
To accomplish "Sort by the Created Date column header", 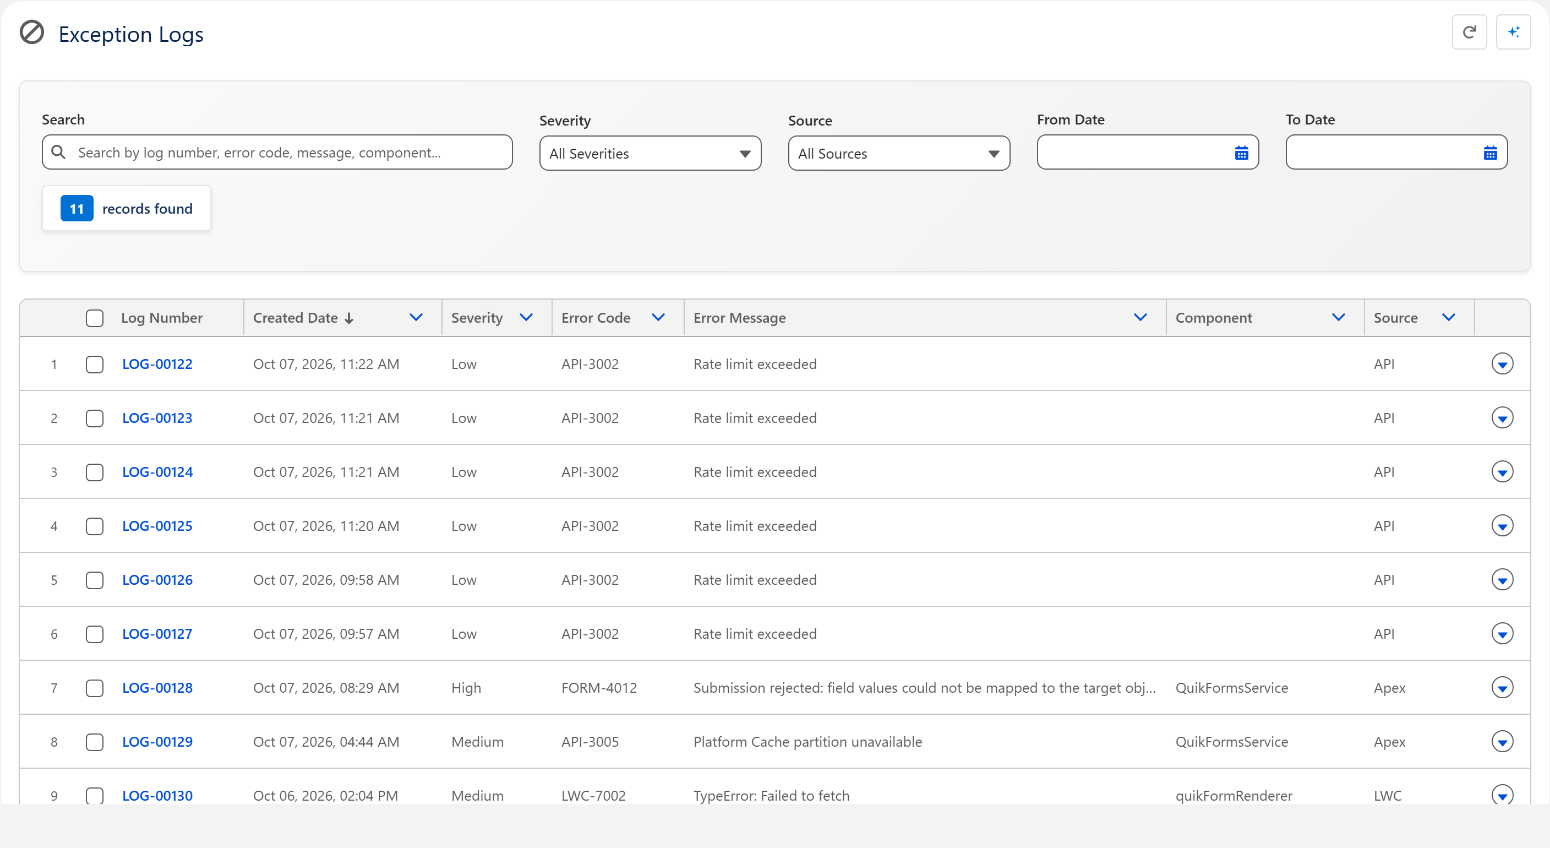I will [x=303, y=318].
